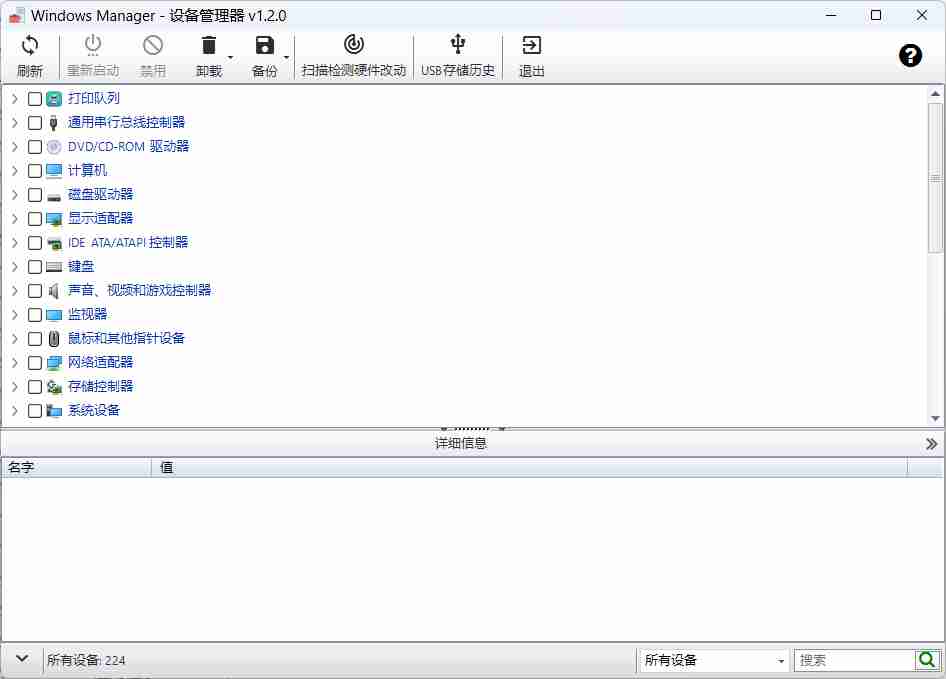Select the 计算机 device category
946x679 pixels.
click(x=90, y=170)
